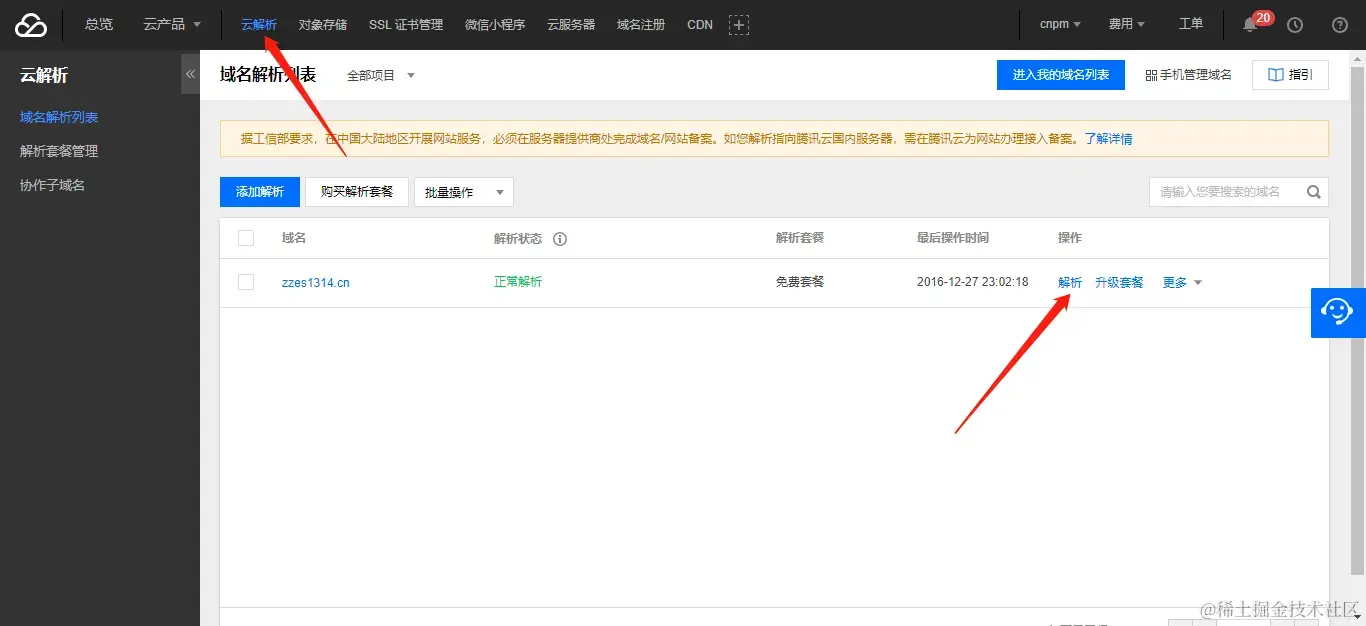
Task: Follow the 了解详情 link
Action: click(1109, 139)
